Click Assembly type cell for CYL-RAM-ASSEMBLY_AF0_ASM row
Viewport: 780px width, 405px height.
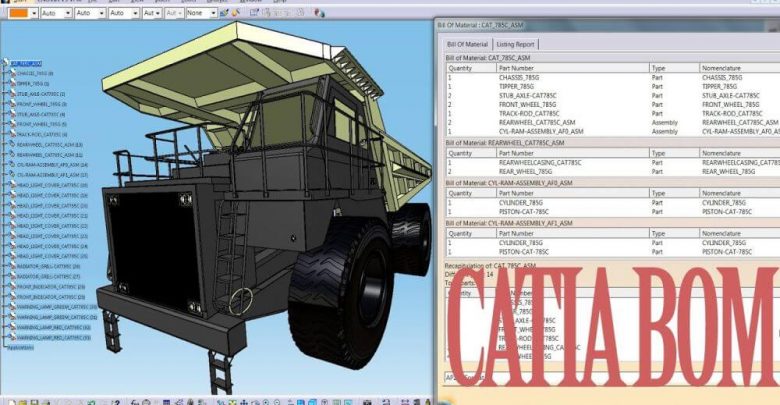click(665, 131)
